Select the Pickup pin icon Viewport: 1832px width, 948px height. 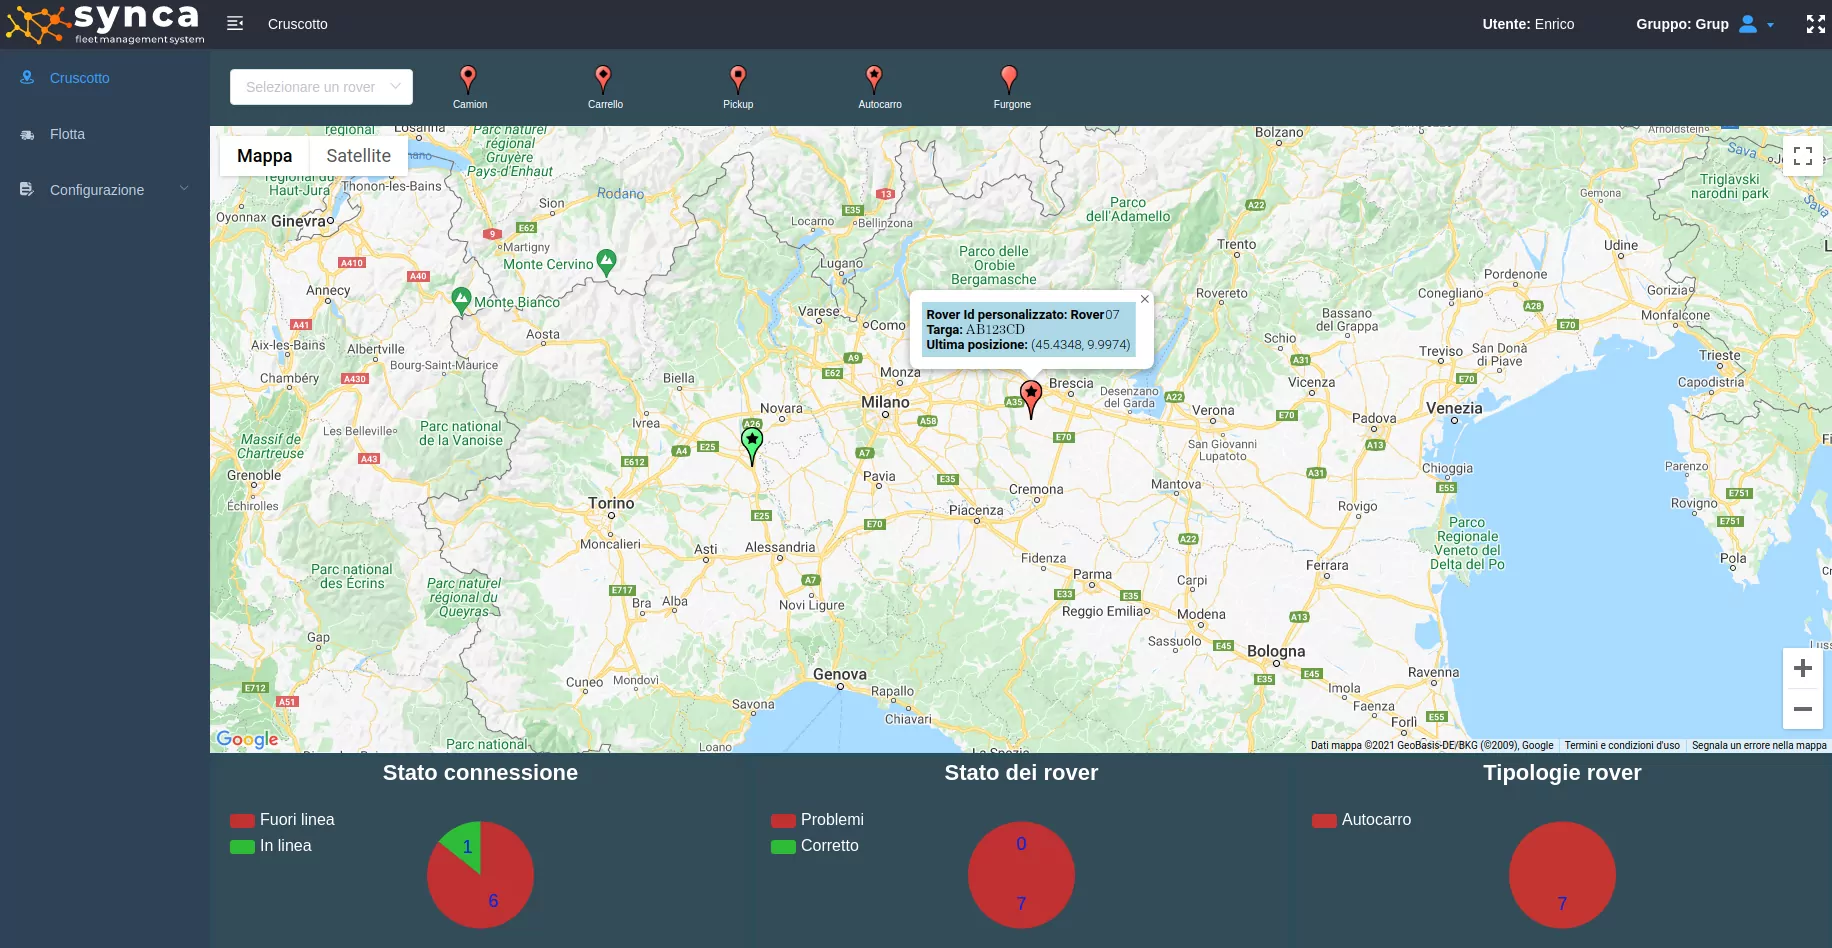click(738, 79)
